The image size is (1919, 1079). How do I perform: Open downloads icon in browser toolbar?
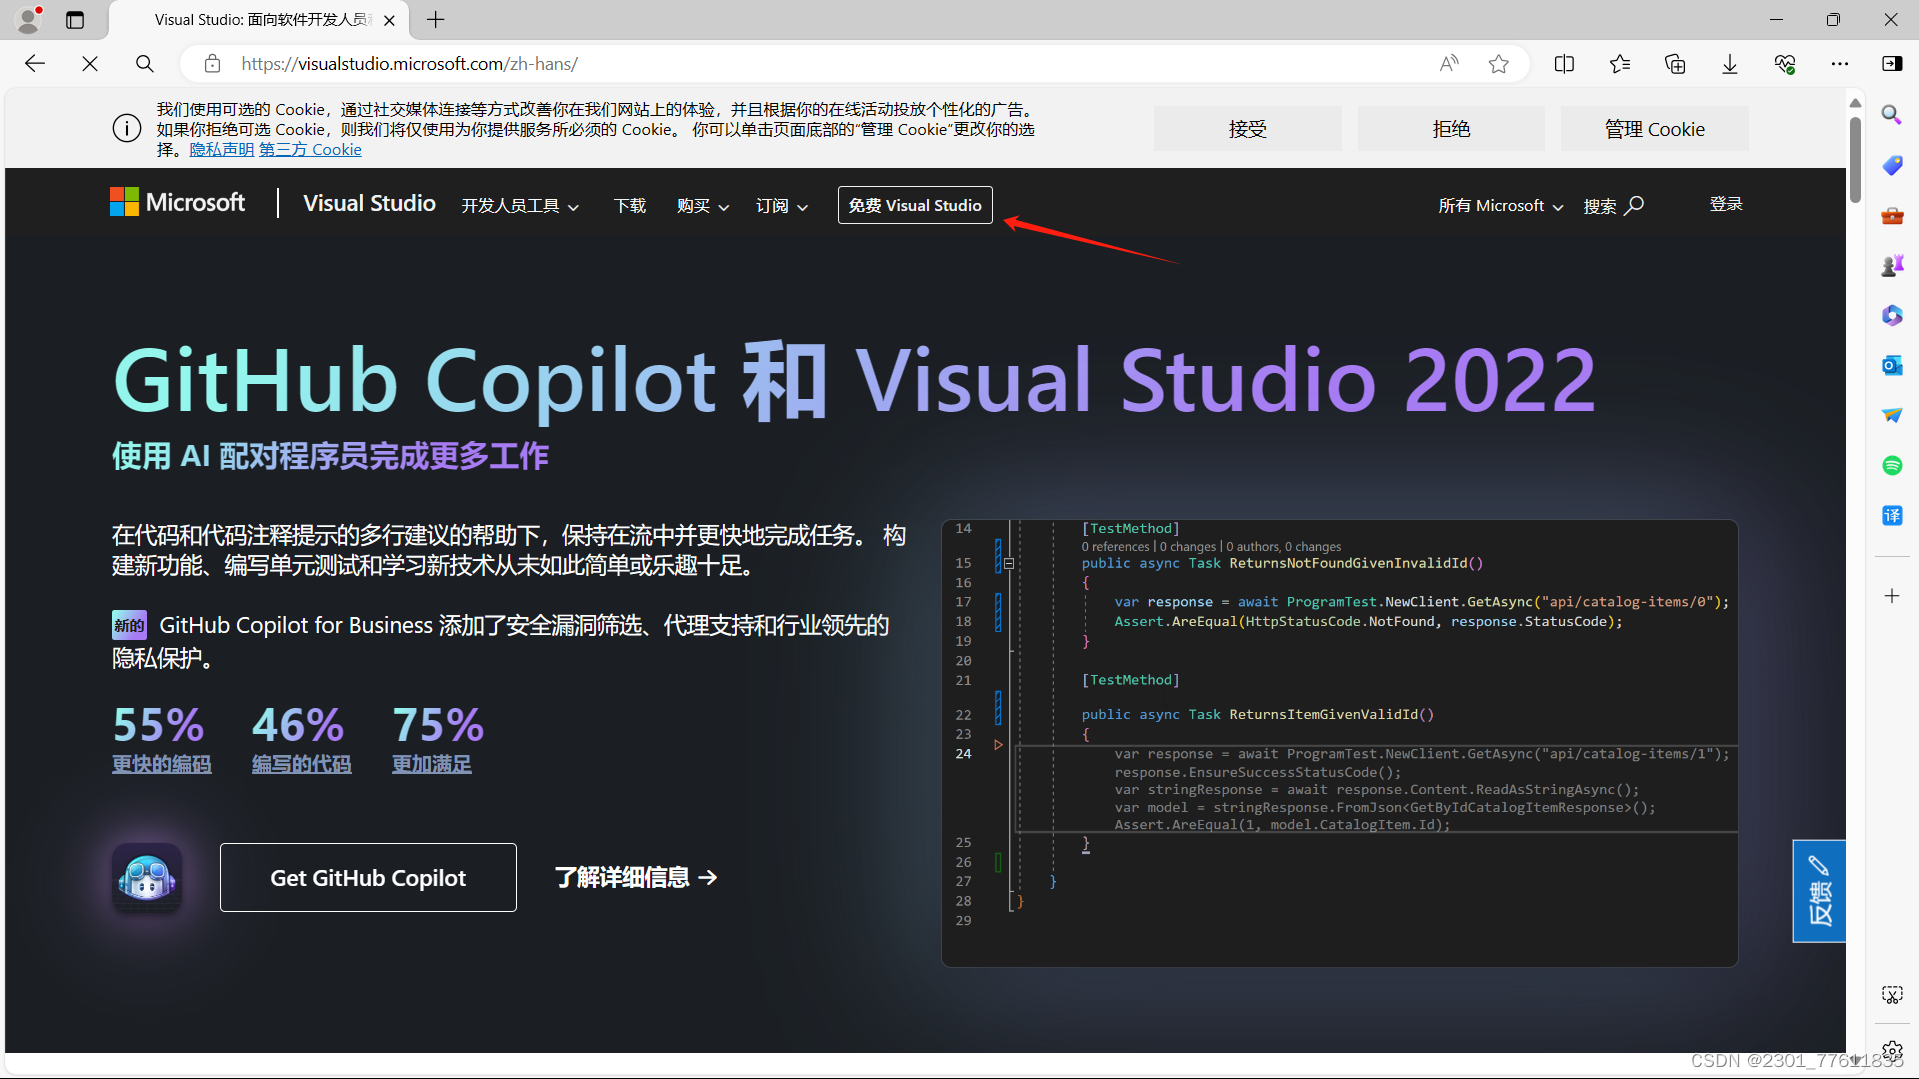point(1730,64)
